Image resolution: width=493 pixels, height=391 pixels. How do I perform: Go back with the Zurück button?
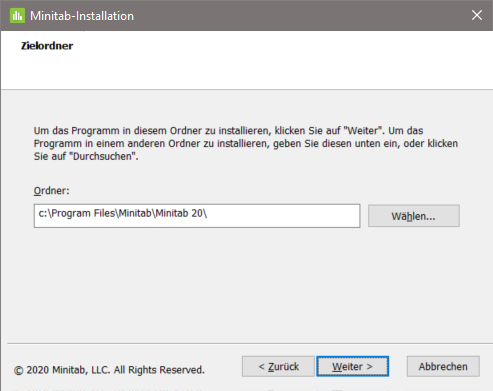coord(278,366)
